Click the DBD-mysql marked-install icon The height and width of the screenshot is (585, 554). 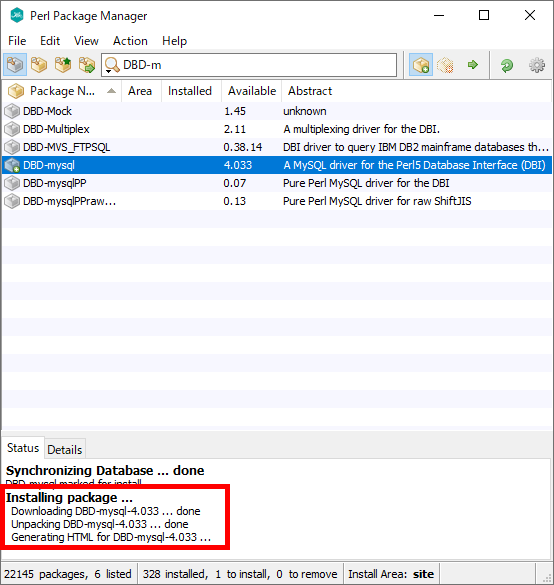(x=12, y=165)
